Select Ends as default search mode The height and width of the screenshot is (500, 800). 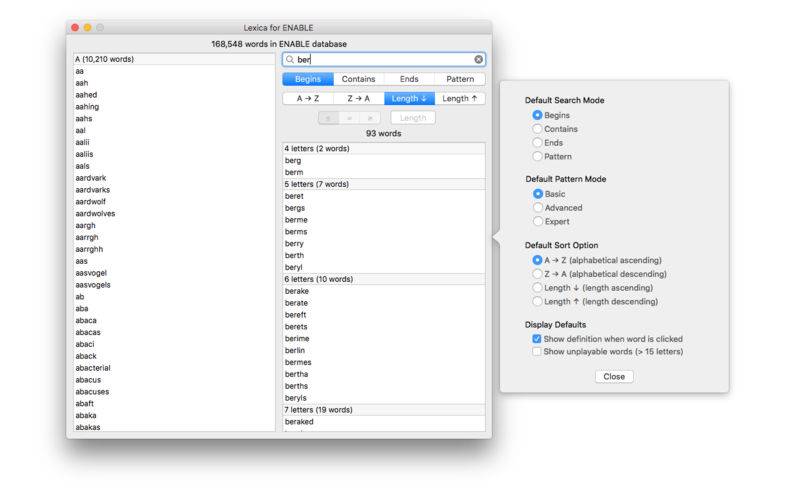(x=537, y=143)
